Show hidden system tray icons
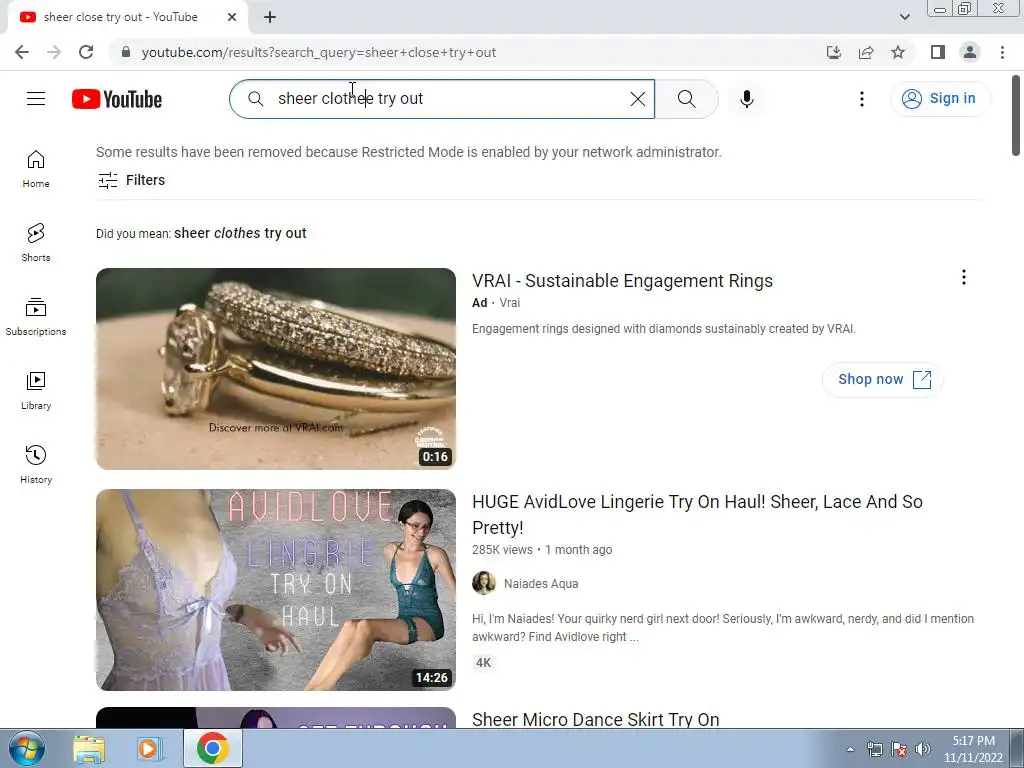This screenshot has width=1024, height=768. pos(850,749)
